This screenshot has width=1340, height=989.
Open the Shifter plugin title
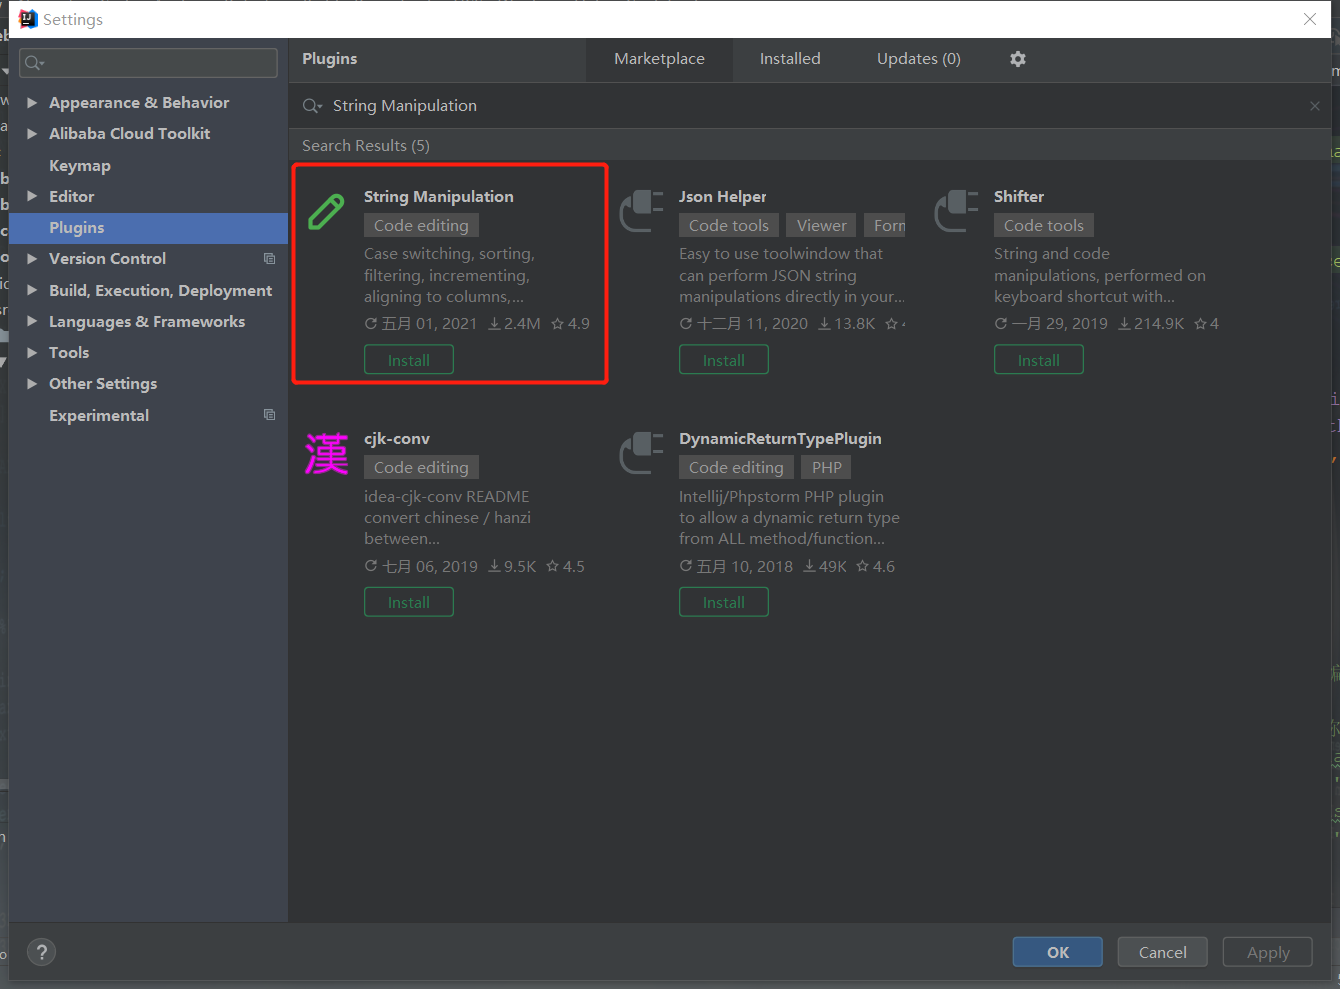tap(1019, 196)
